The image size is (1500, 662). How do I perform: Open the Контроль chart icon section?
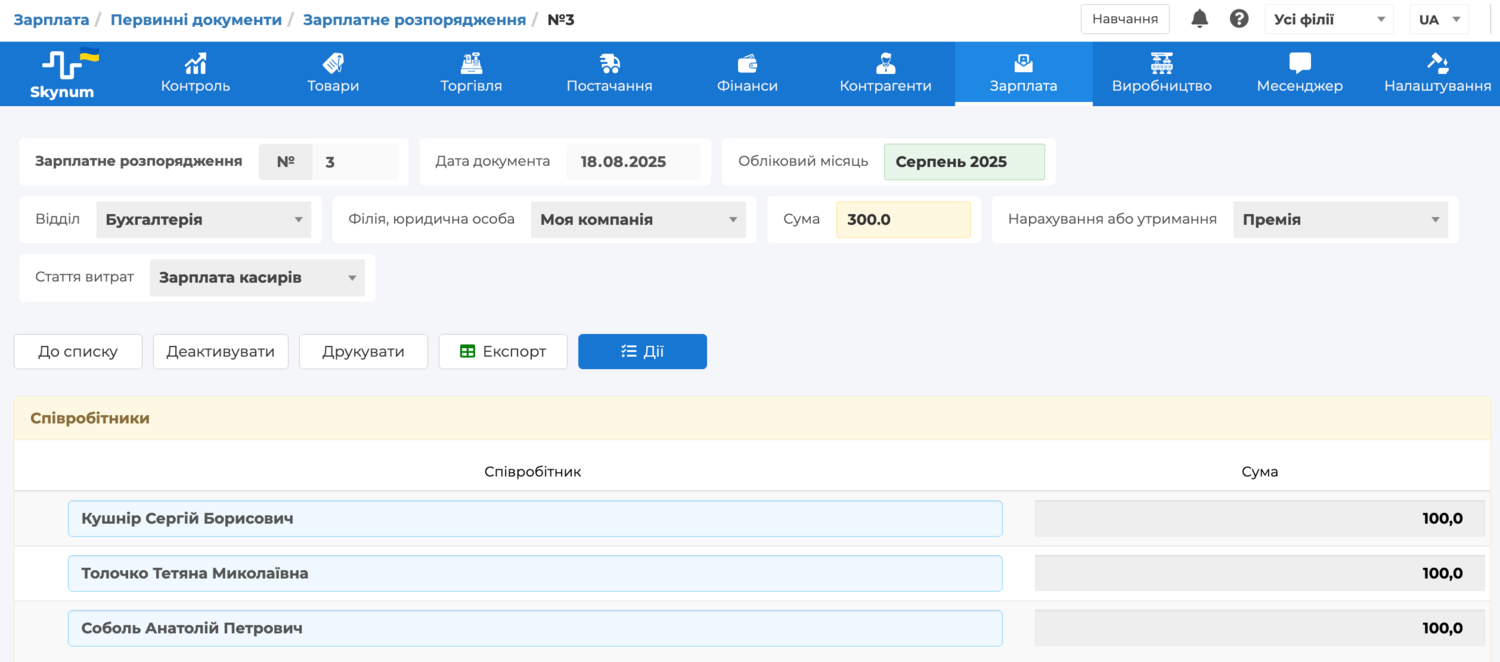[196, 64]
